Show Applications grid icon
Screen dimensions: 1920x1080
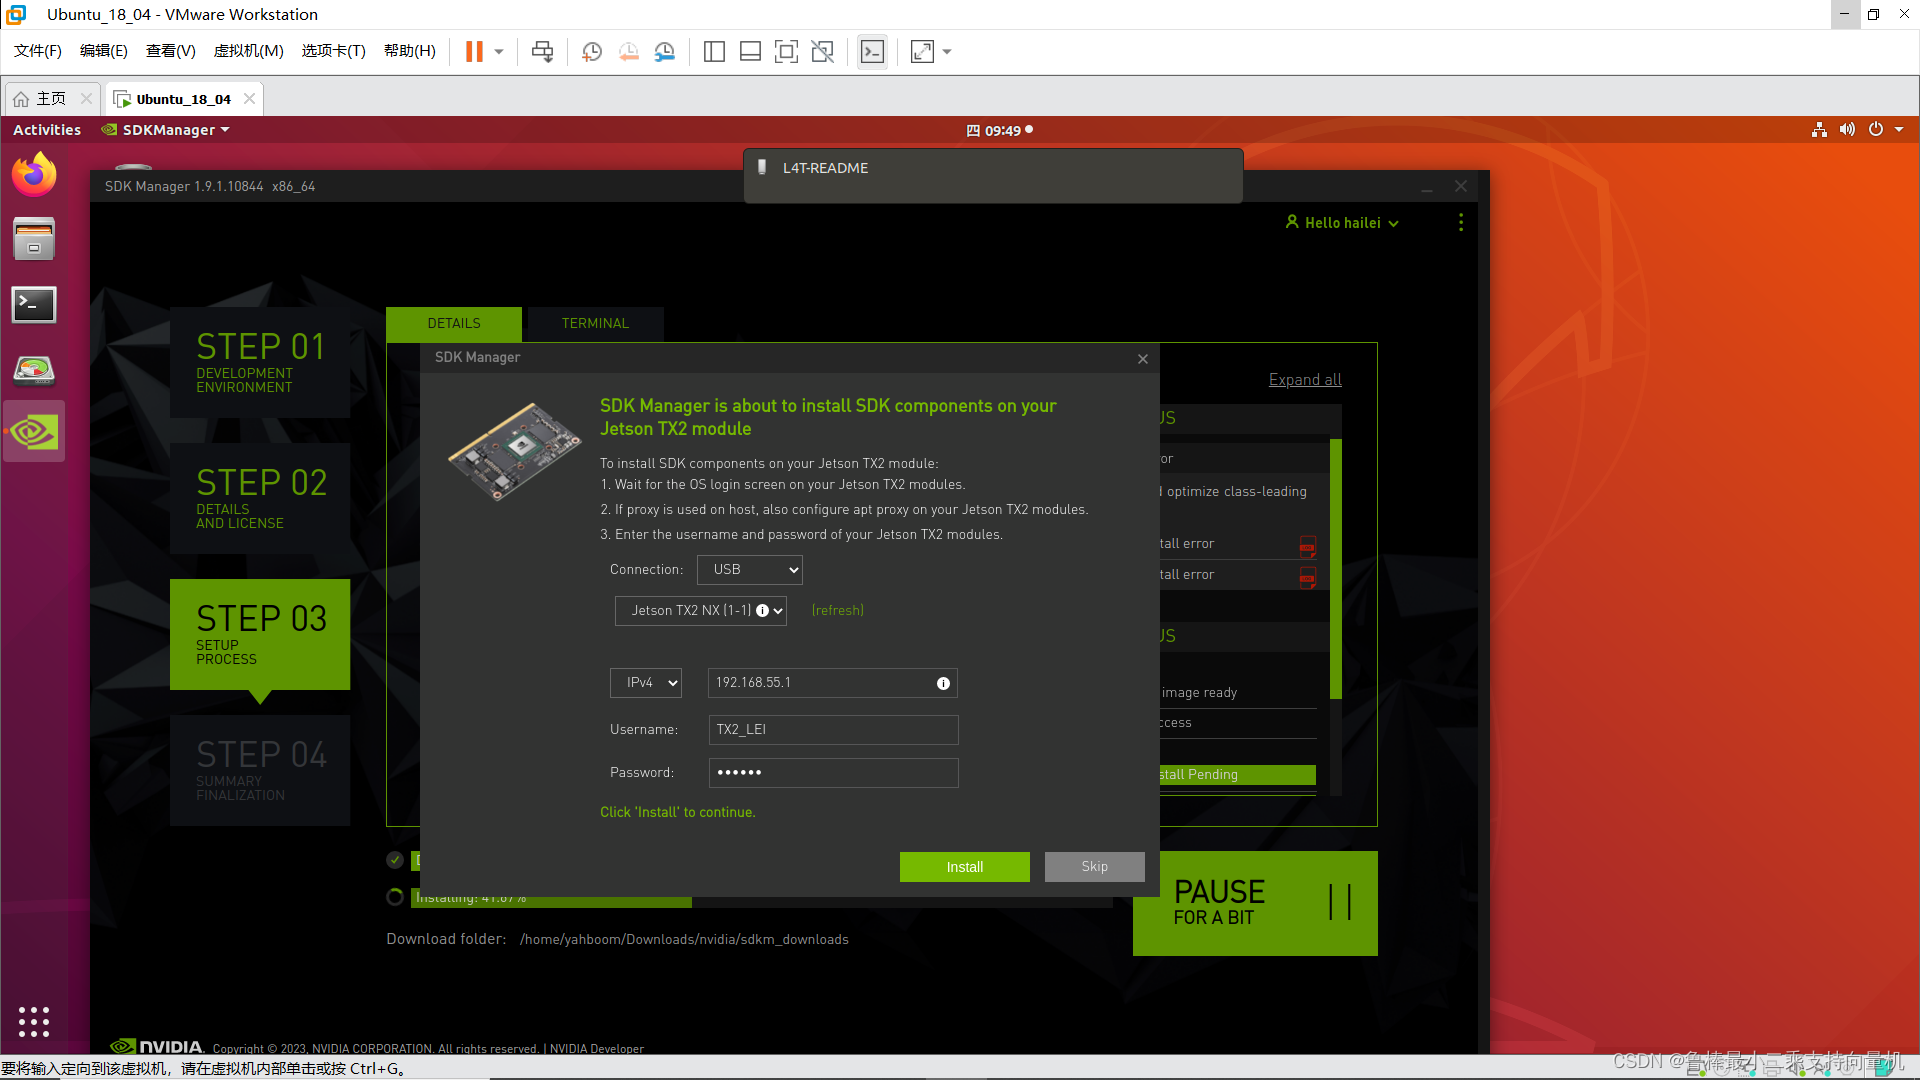[x=34, y=1021]
